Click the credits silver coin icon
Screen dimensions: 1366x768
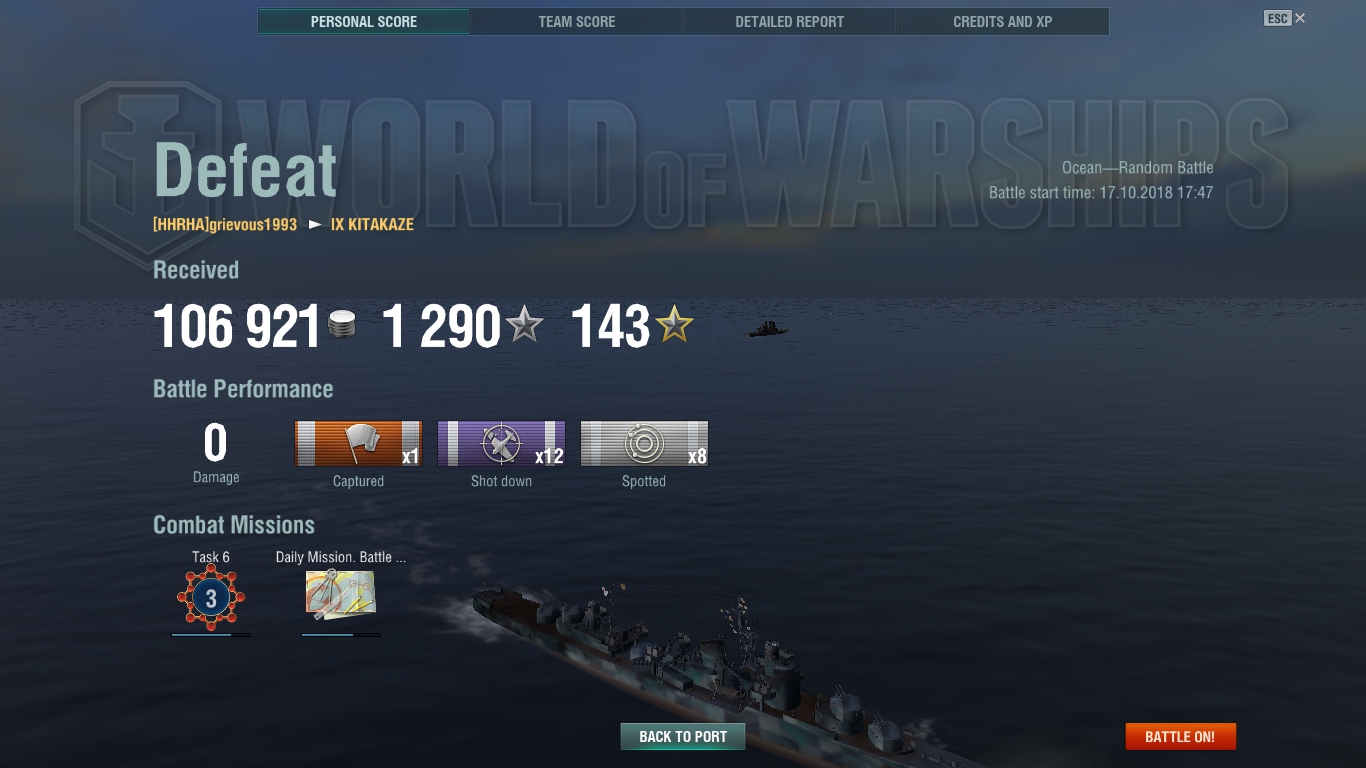342,326
